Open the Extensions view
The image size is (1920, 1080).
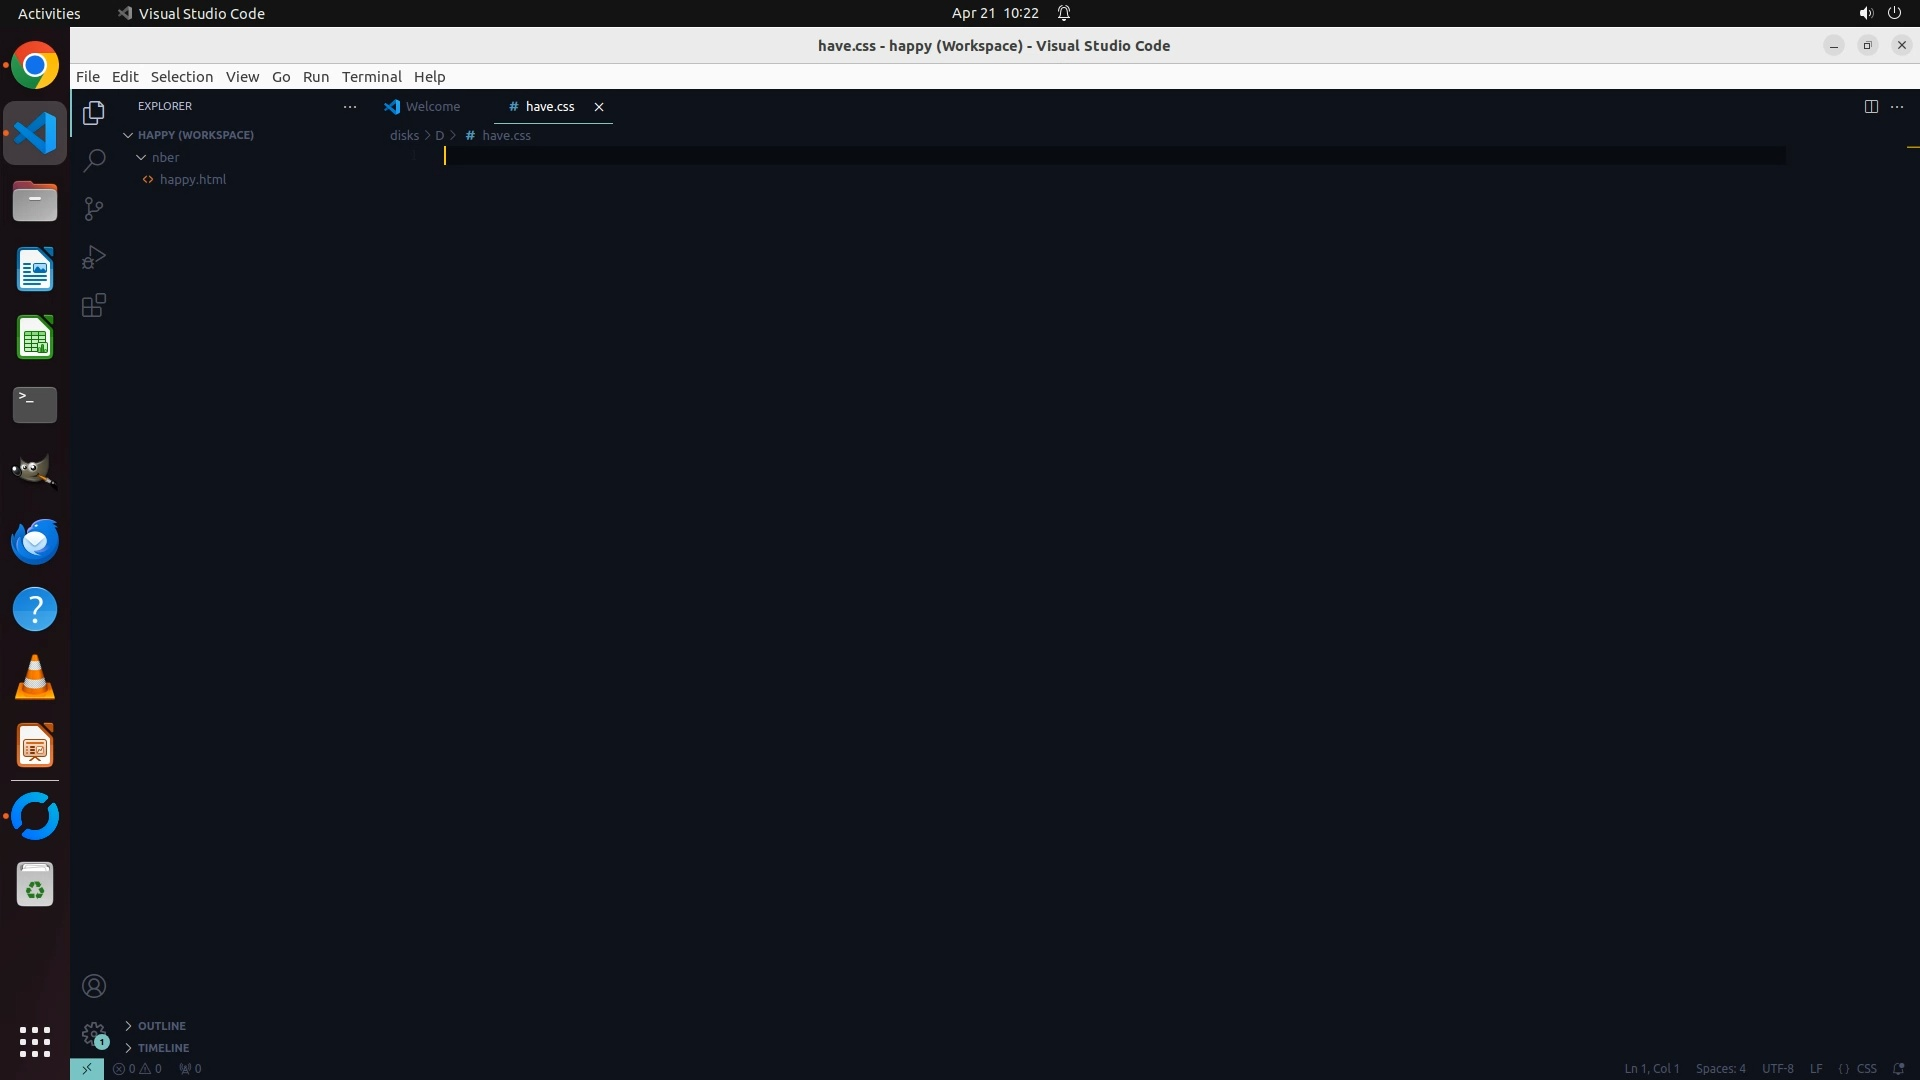coord(94,306)
